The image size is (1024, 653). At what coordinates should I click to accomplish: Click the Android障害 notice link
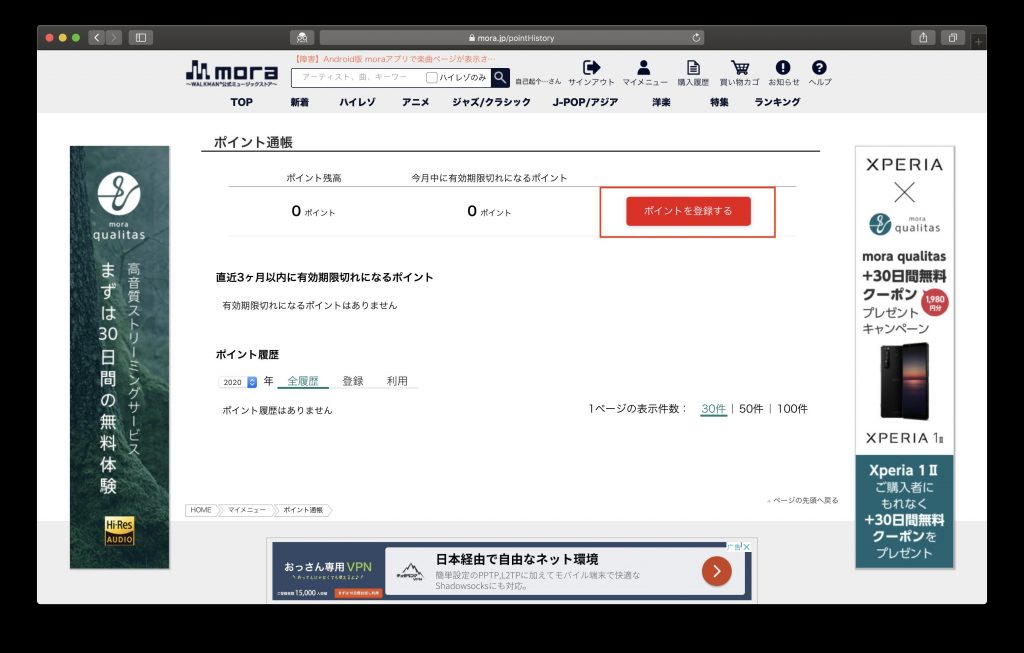pyautogui.click(x=394, y=59)
